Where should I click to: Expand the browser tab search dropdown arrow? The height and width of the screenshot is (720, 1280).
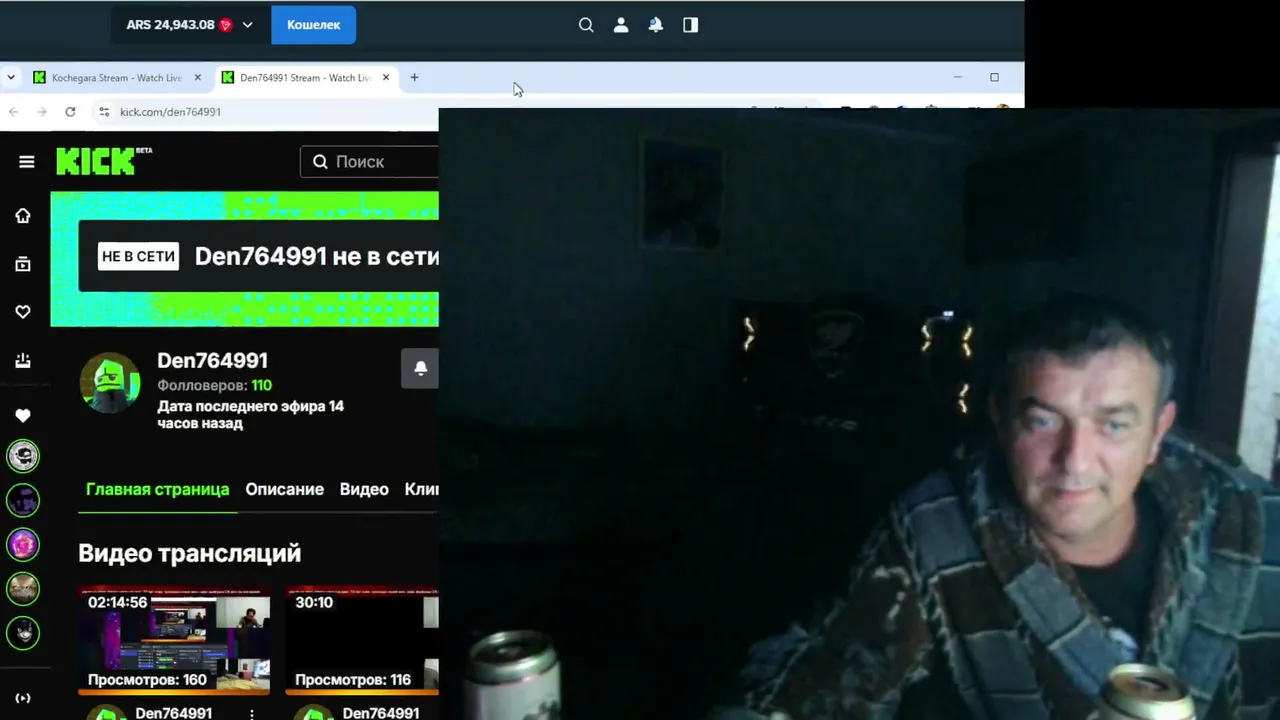(11, 78)
